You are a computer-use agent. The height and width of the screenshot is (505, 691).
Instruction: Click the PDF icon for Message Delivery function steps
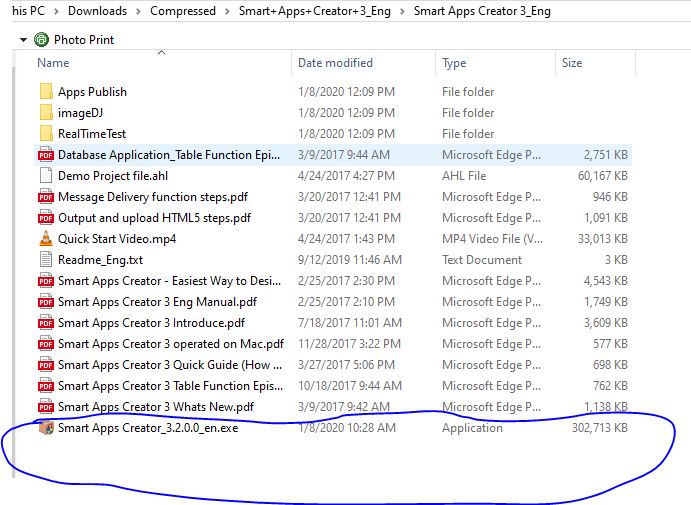coord(46,197)
